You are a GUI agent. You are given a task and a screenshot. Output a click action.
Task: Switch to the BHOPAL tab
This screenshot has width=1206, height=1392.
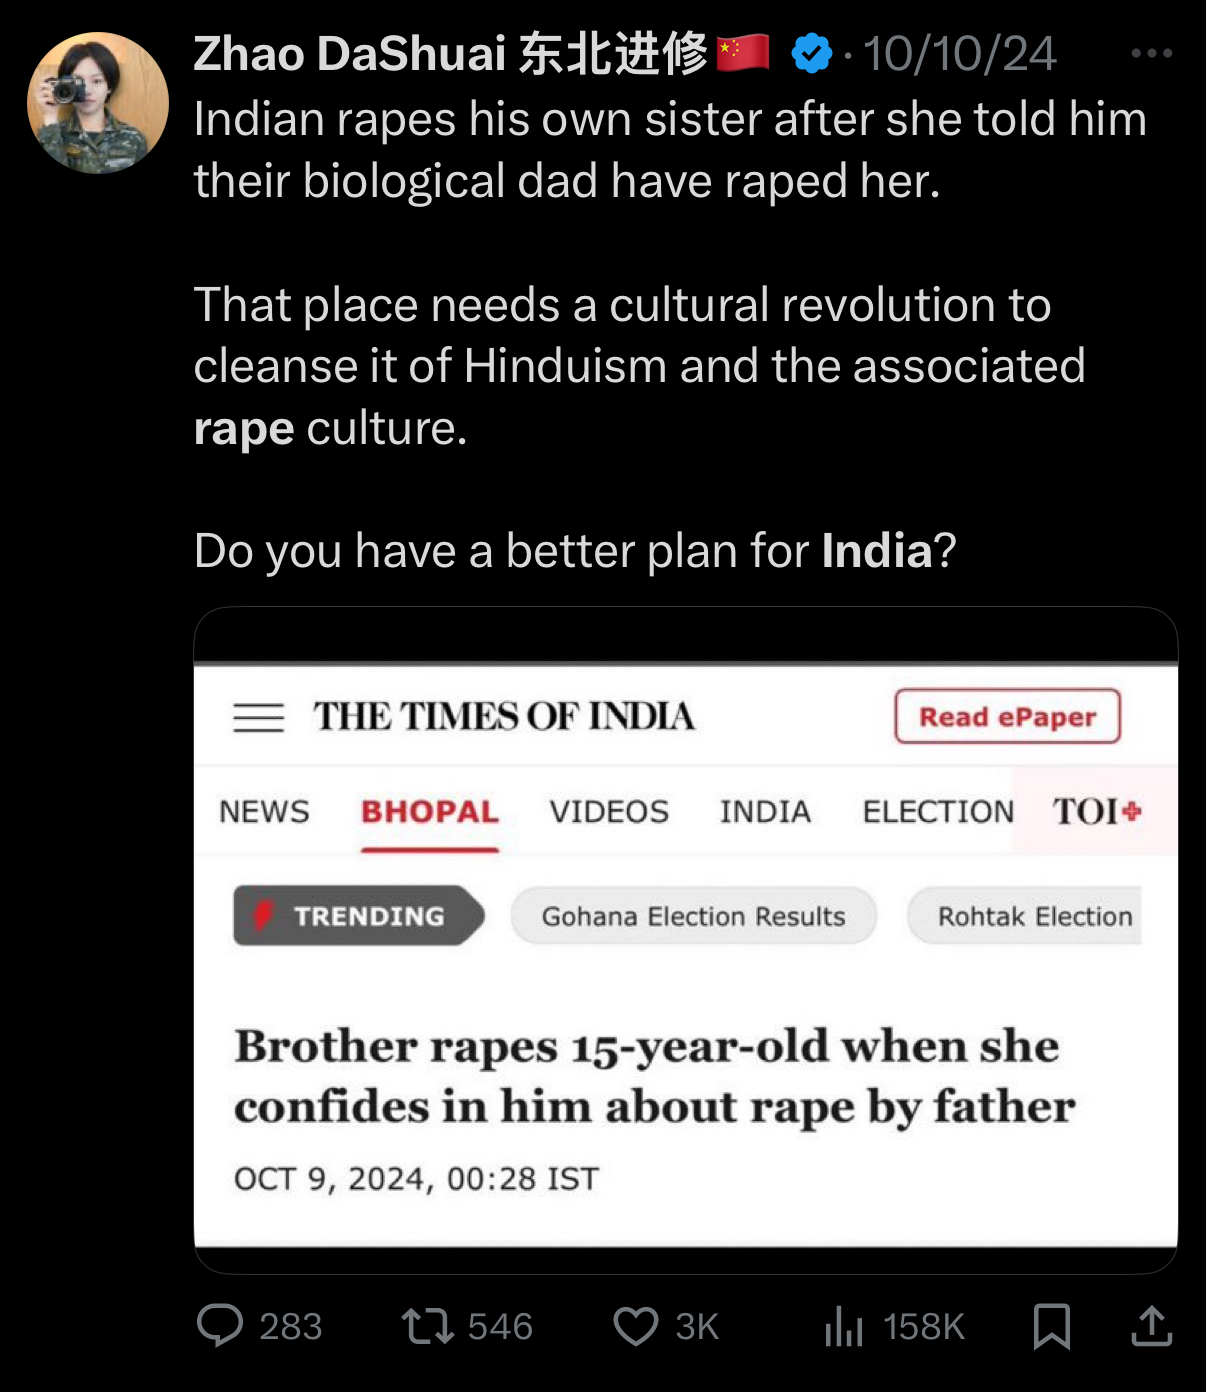tap(430, 811)
